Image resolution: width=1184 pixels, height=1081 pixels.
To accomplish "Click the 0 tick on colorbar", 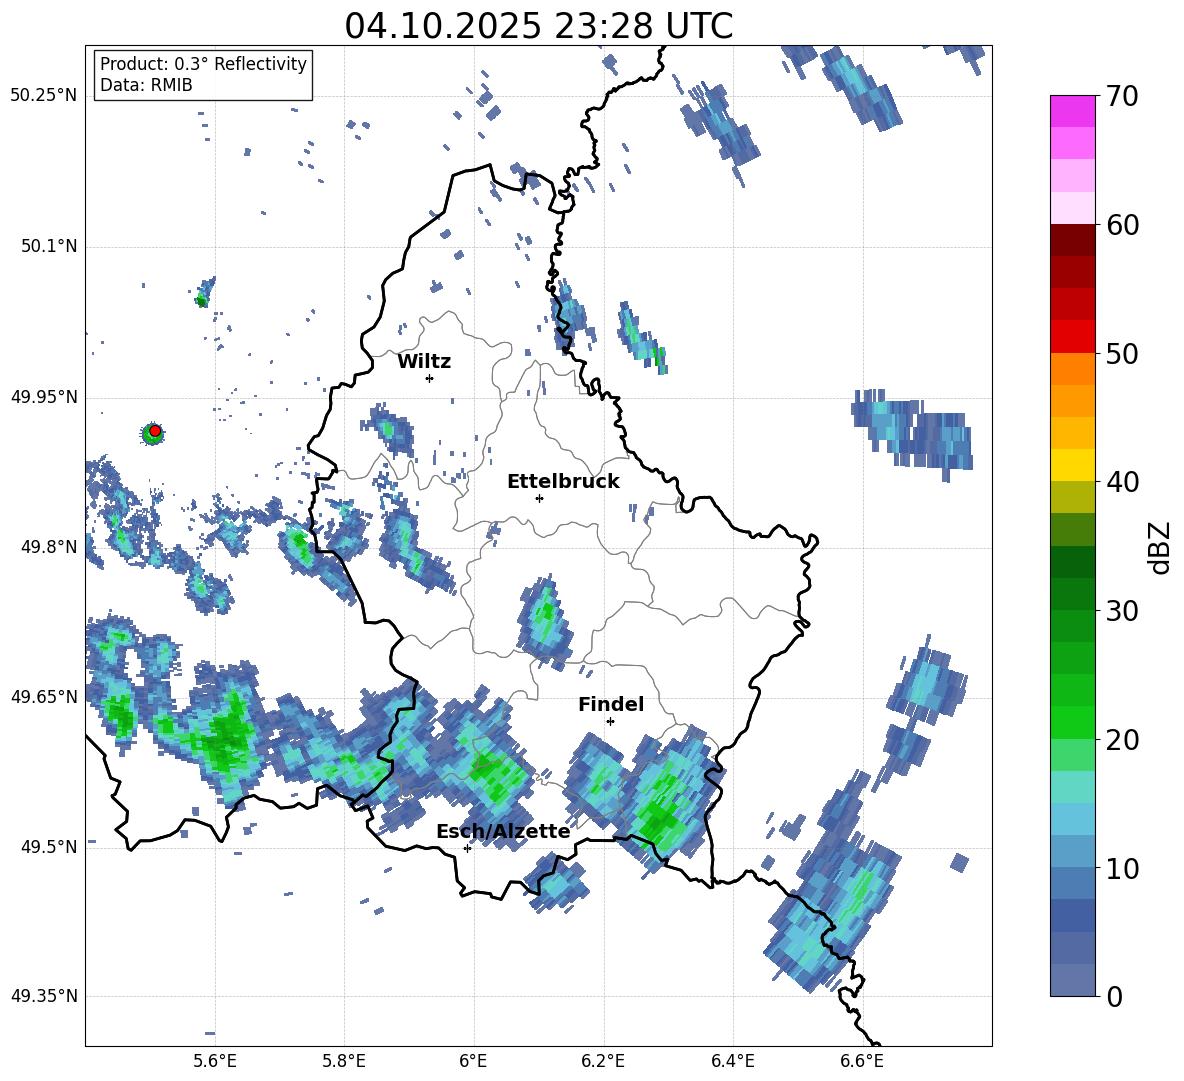I will tap(1114, 996).
